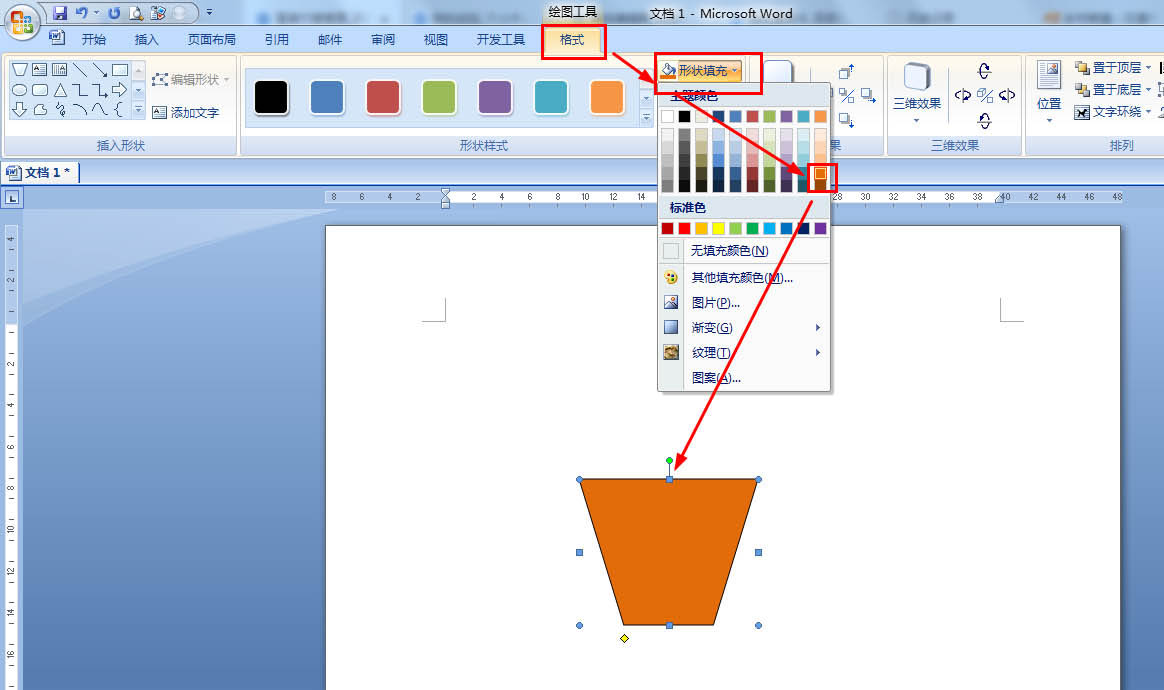Pick the straight line shape

pos(80,70)
